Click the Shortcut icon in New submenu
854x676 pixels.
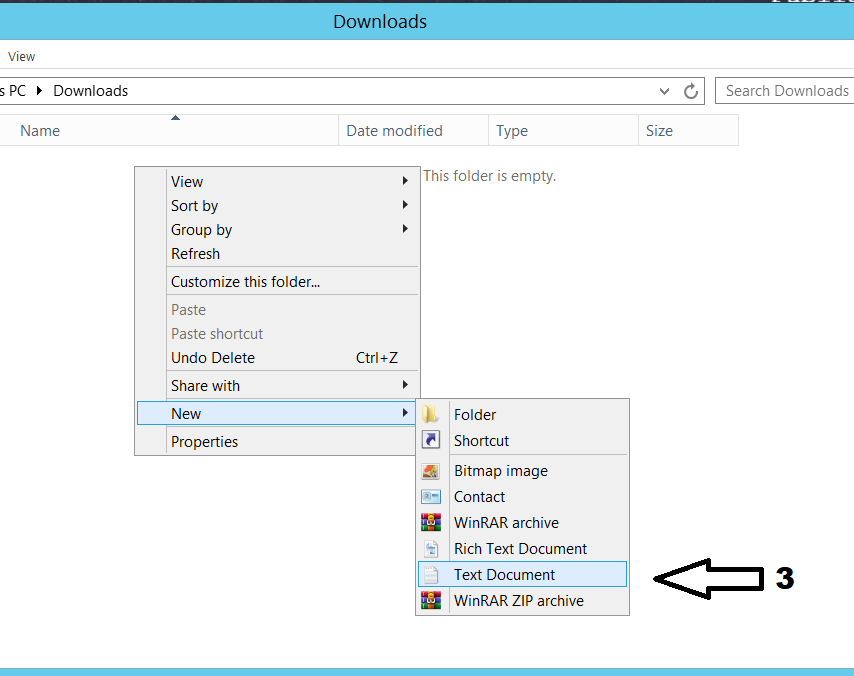click(431, 441)
